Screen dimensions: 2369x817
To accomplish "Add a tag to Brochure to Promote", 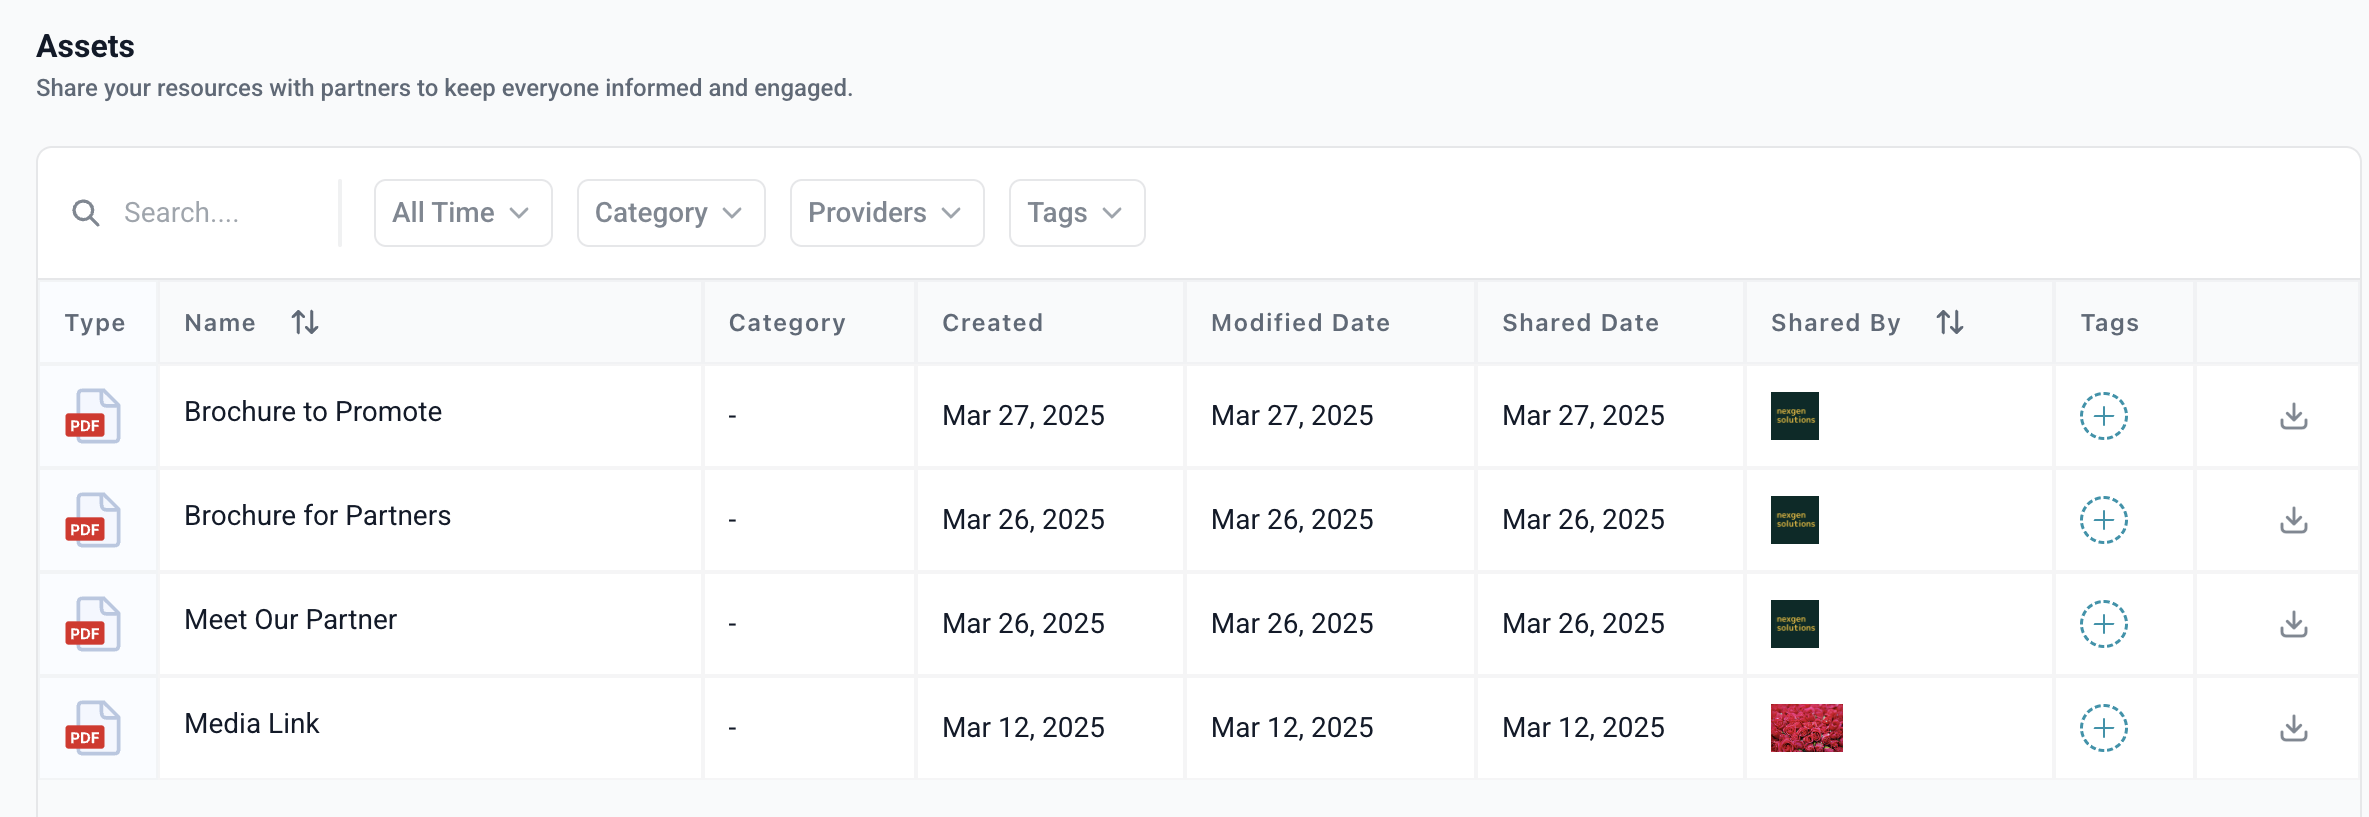I will tap(2103, 416).
